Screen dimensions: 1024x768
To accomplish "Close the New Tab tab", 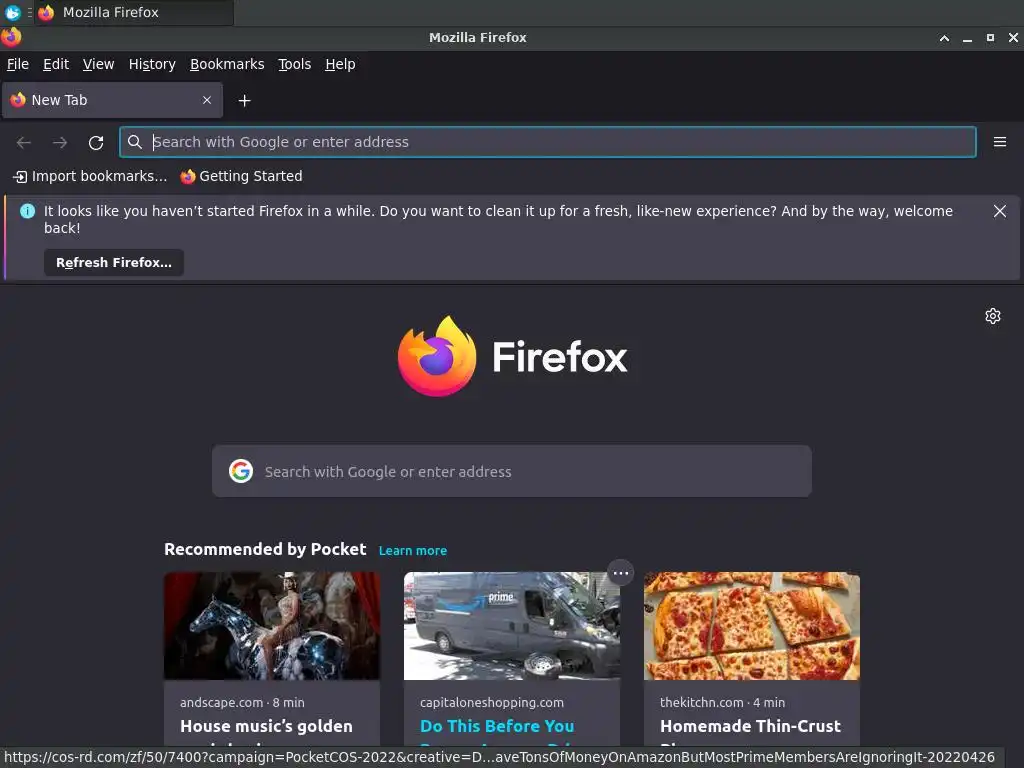I will click(x=207, y=100).
